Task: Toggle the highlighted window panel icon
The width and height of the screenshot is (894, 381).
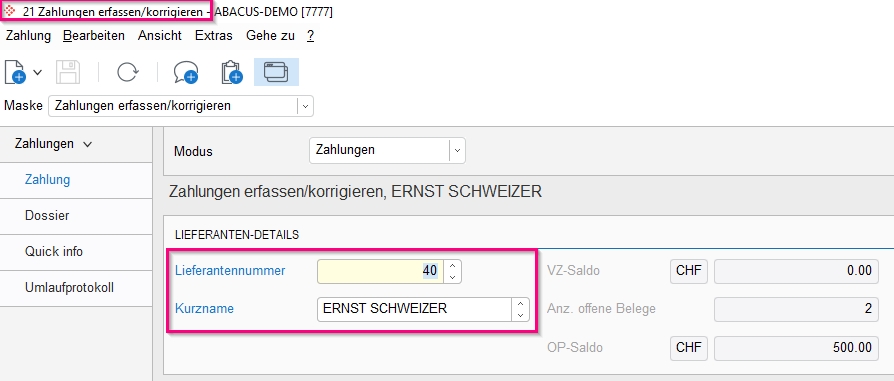Action: [277, 72]
